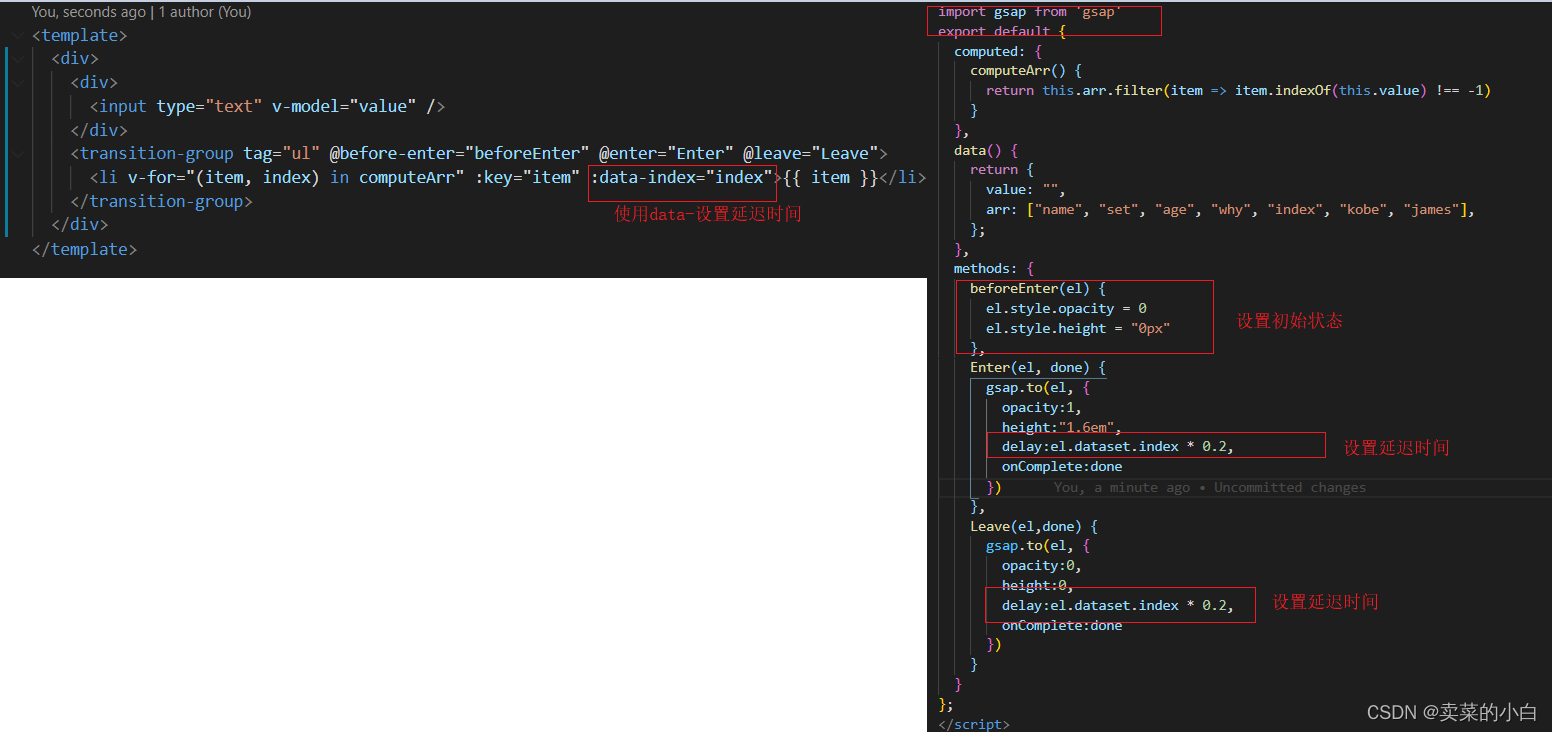Click the 'export default {' line
1552x732 pixels.
coord(1002,32)
